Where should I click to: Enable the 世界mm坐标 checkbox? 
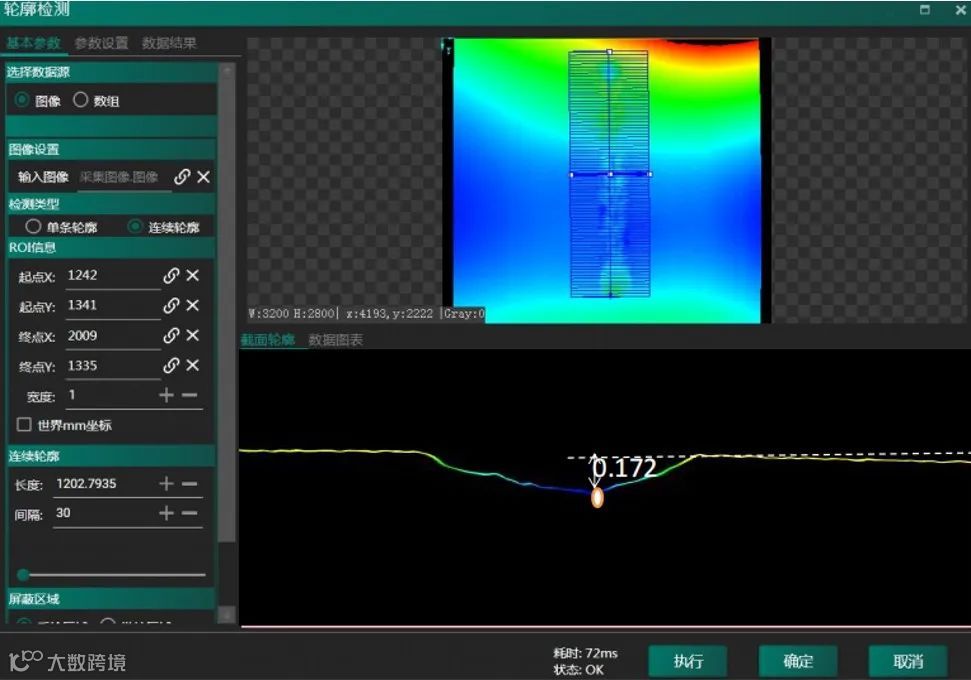[24, 425]
